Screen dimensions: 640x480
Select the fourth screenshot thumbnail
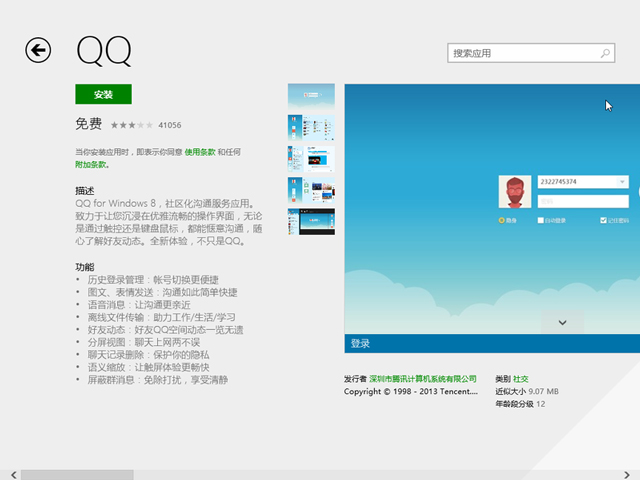[x=311, y=190]
